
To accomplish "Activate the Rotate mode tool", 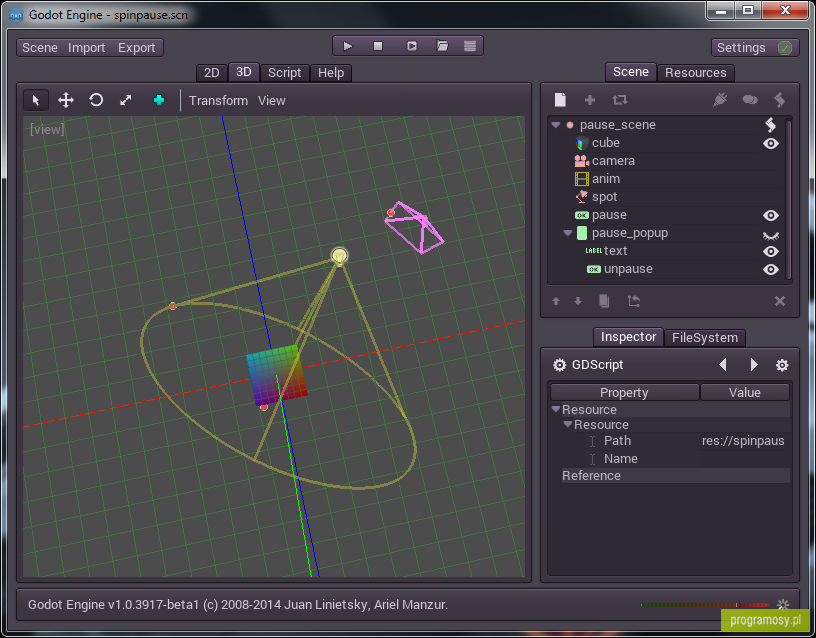I will pos(96,100).
